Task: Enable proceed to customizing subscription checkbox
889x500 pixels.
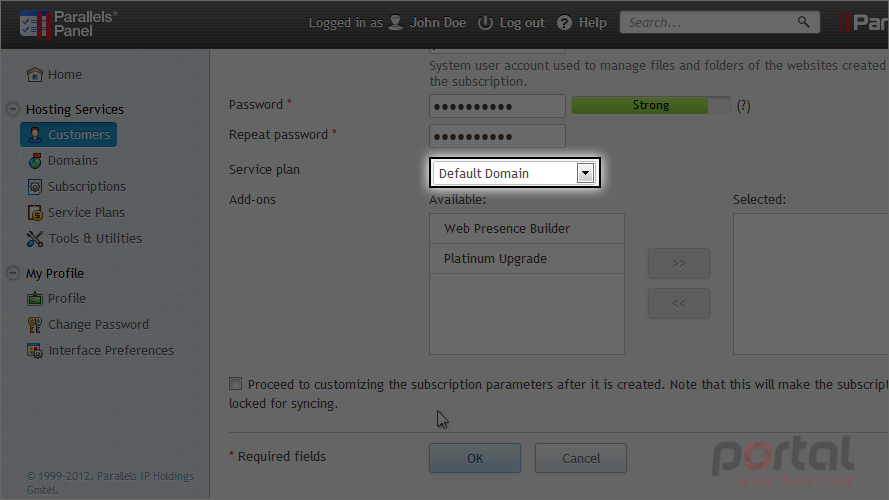Action: coord(235,384)
